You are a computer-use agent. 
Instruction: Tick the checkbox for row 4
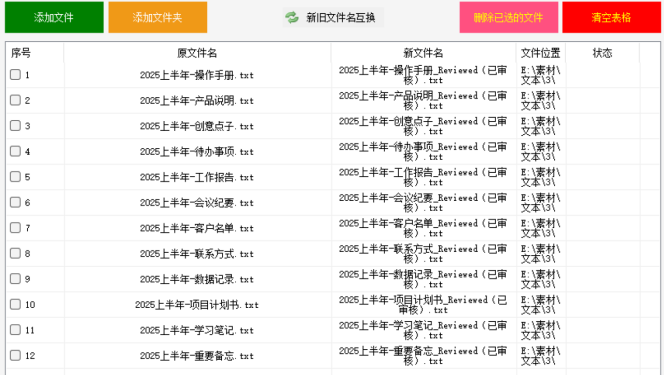pyautogui.click(x=15, y=151)
